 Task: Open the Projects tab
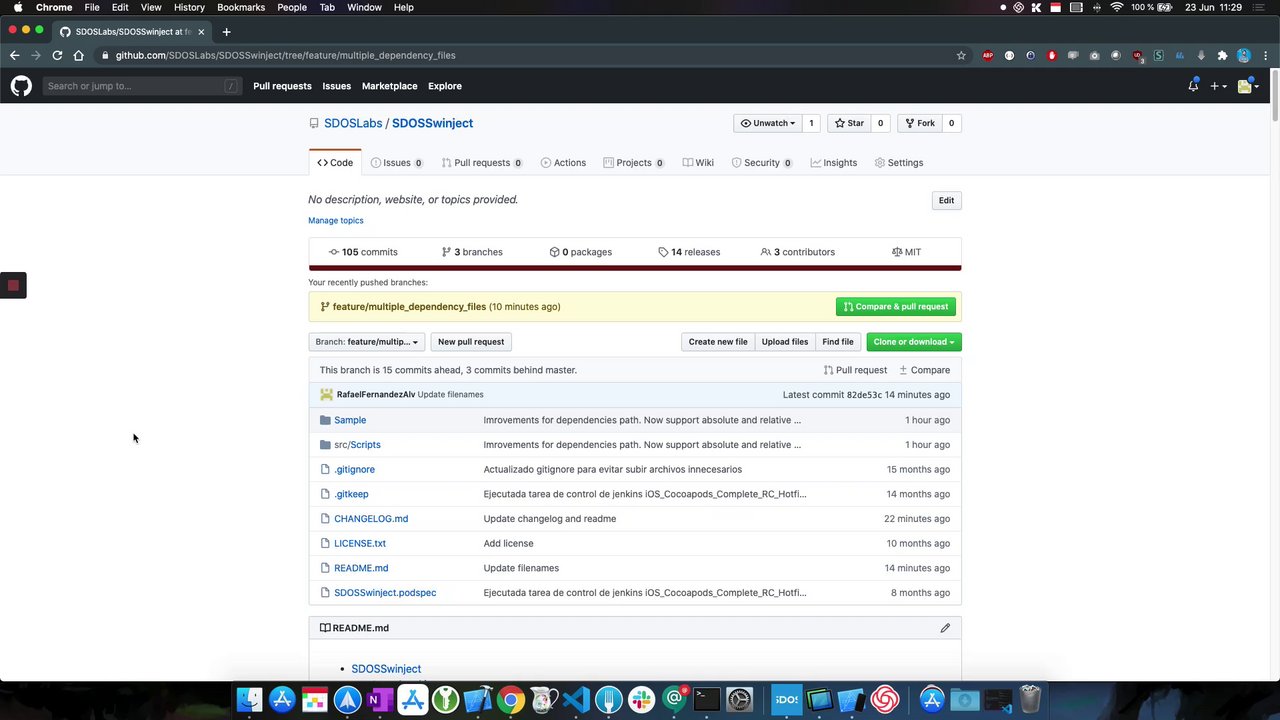pyautogui.click(x=634, y=163)
